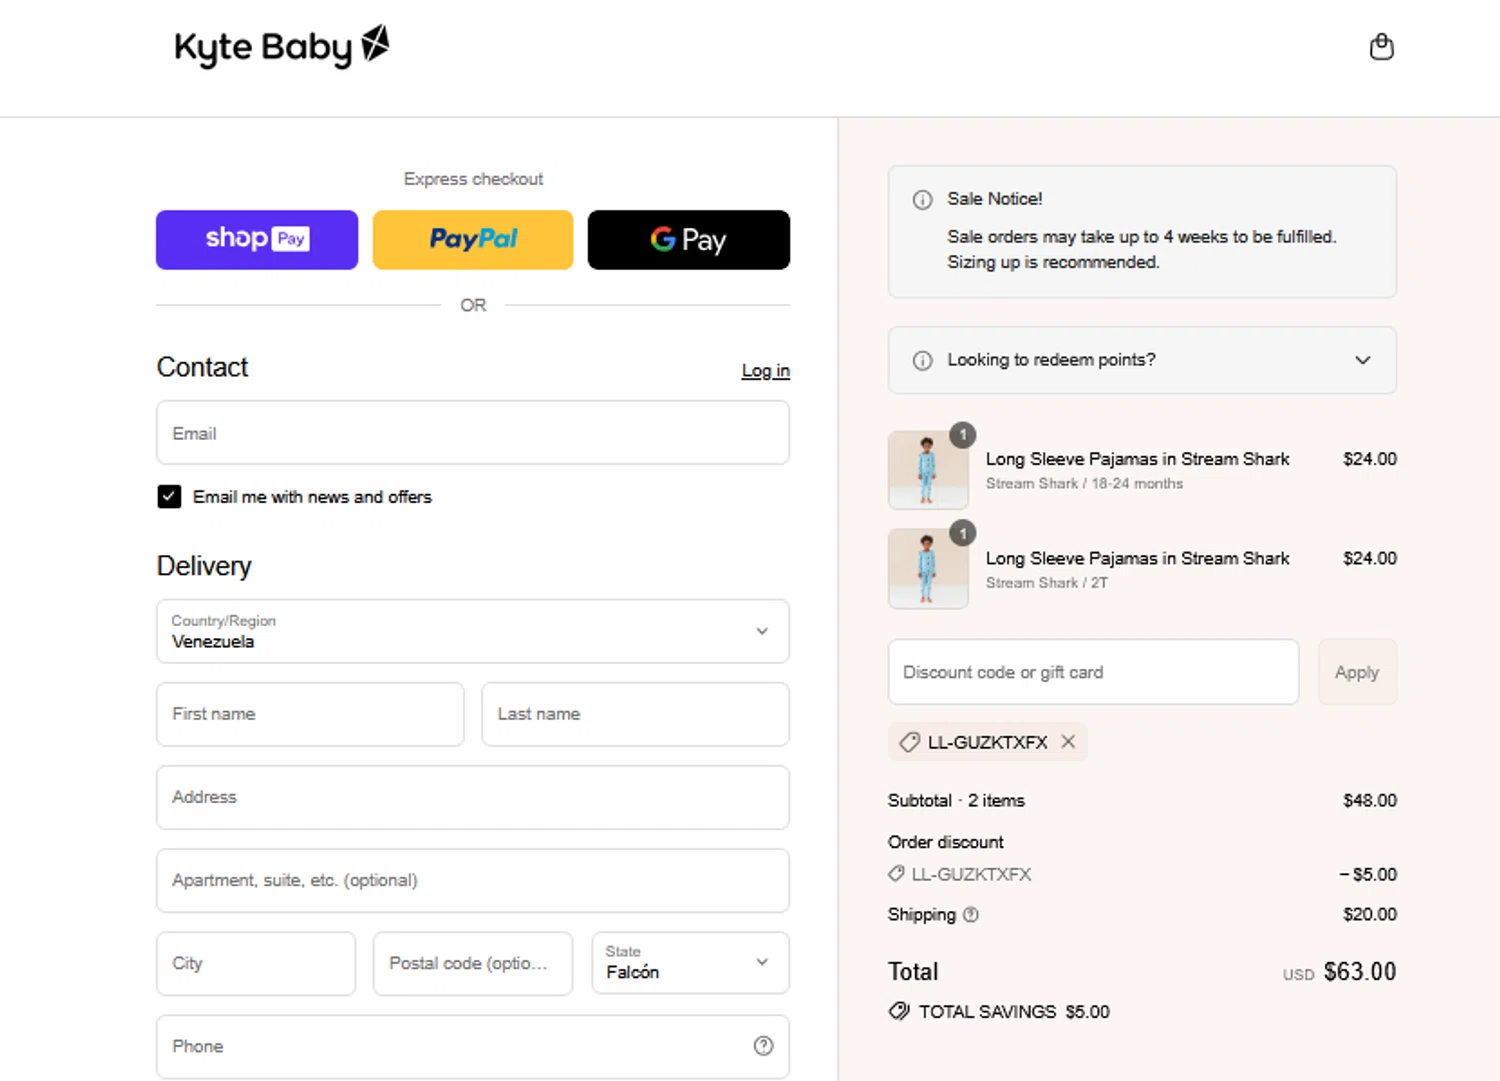Click 'Subtotal · 2 items' text

click(x=956, y=801)
